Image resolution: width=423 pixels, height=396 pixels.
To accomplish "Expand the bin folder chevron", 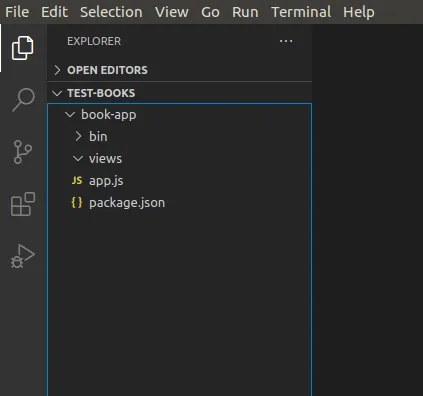I will [x=78, y=136].
